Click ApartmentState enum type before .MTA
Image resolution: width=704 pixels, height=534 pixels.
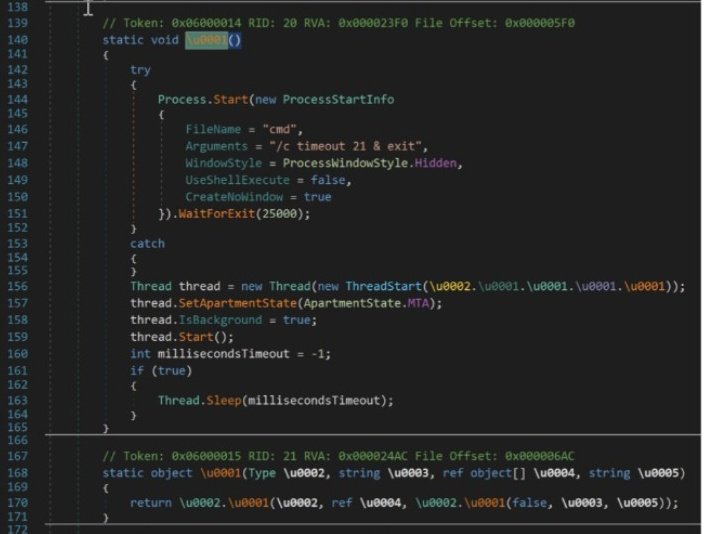coord(352,304)
